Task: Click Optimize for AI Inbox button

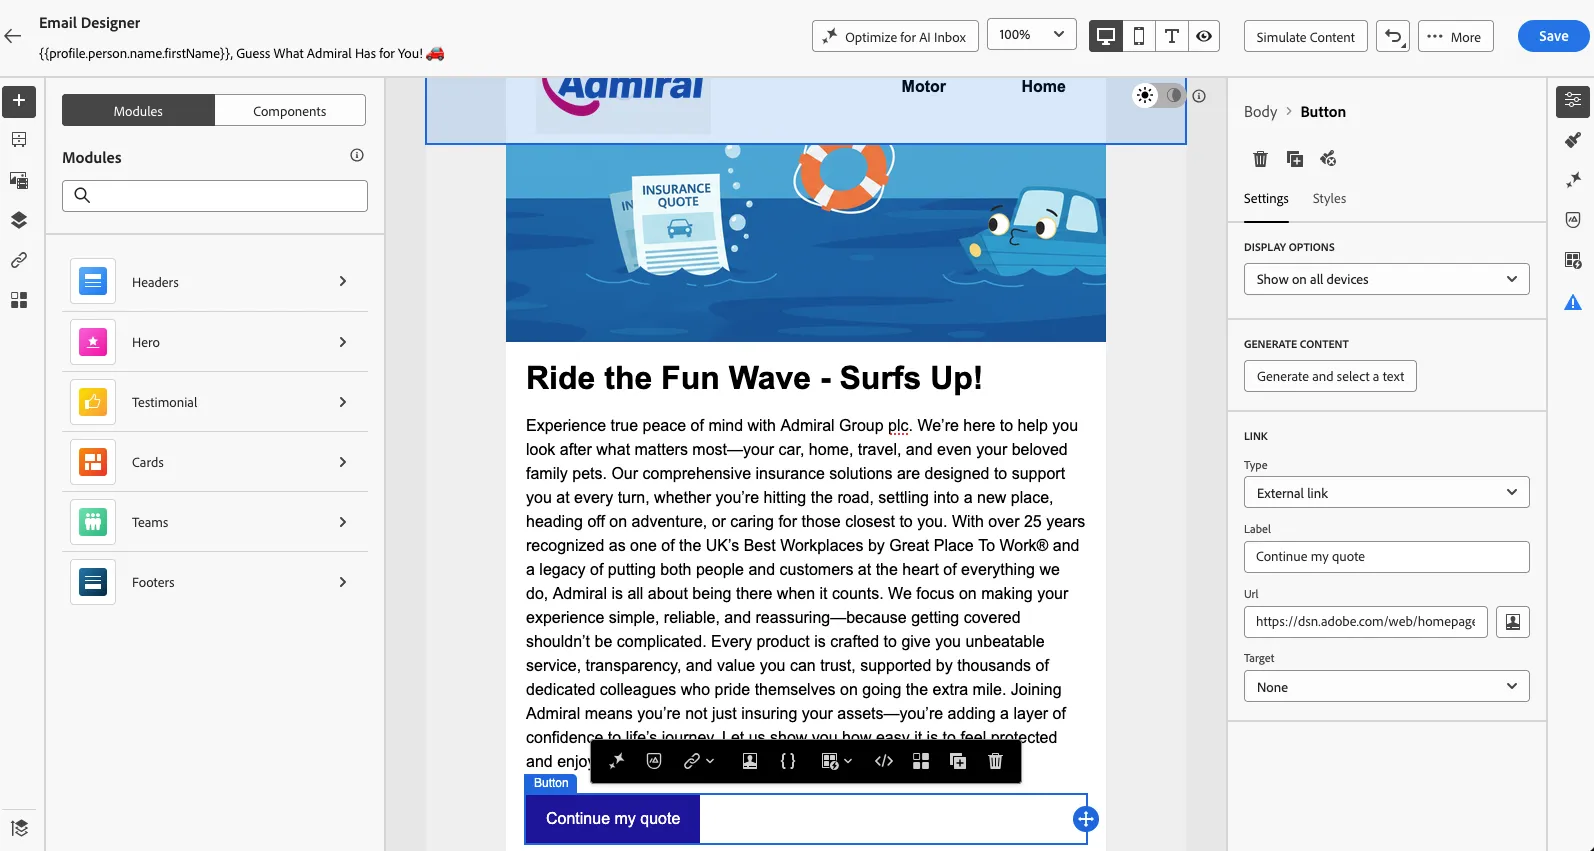Action: (895, 36)
